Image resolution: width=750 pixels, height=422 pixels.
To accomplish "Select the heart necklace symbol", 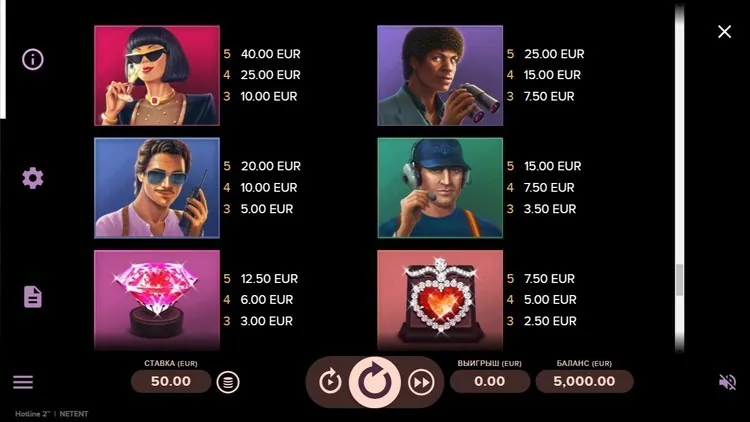I will pos(440,300).
